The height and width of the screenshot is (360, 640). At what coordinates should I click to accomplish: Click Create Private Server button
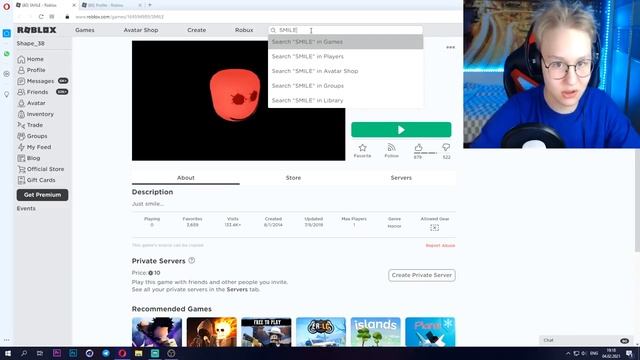(x=422, y=275)
